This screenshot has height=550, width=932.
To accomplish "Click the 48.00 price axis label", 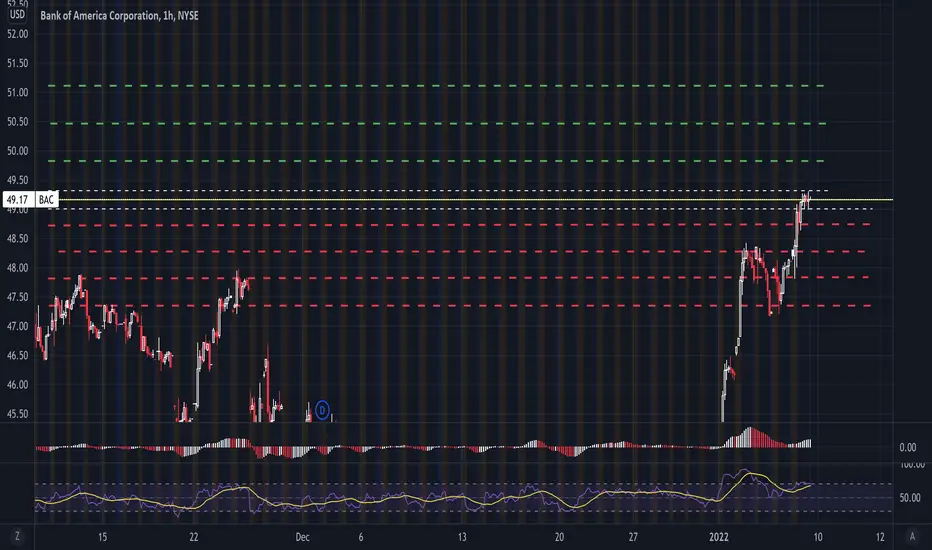I will click(17, 268).
